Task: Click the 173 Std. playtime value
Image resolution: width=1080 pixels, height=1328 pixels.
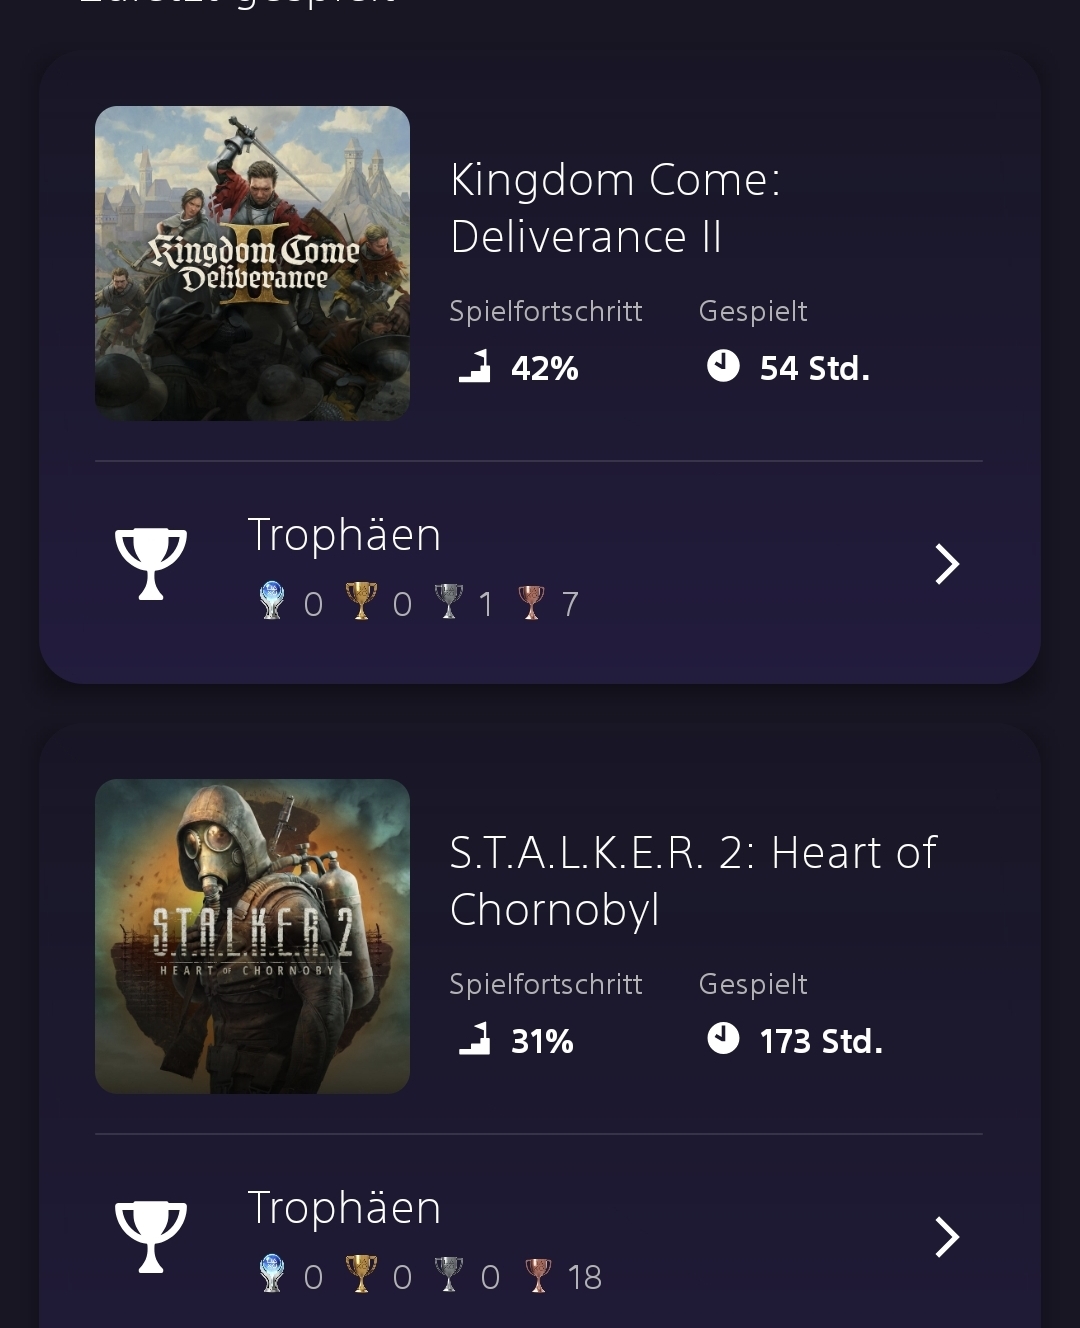Action: pos(821,1042)
